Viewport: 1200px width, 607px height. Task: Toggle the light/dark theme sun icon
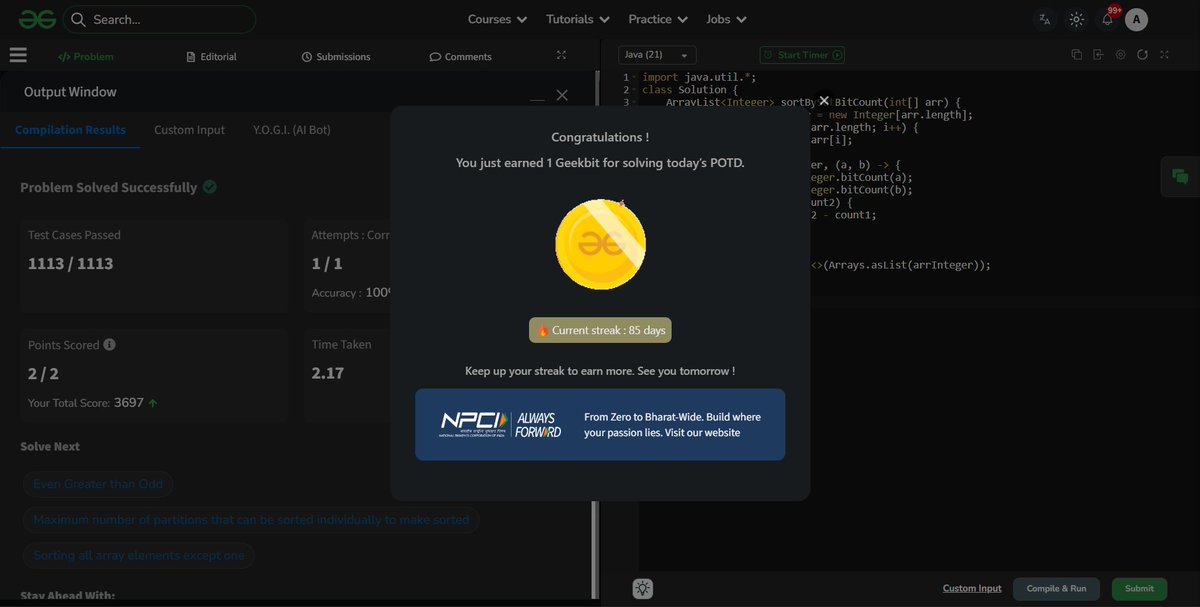point(1076,19)
